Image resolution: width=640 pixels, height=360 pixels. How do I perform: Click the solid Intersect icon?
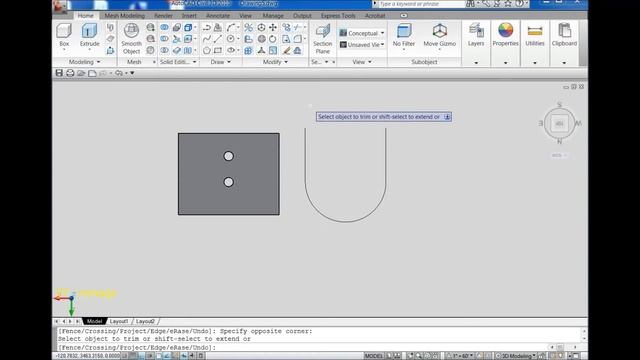[164, 50]
